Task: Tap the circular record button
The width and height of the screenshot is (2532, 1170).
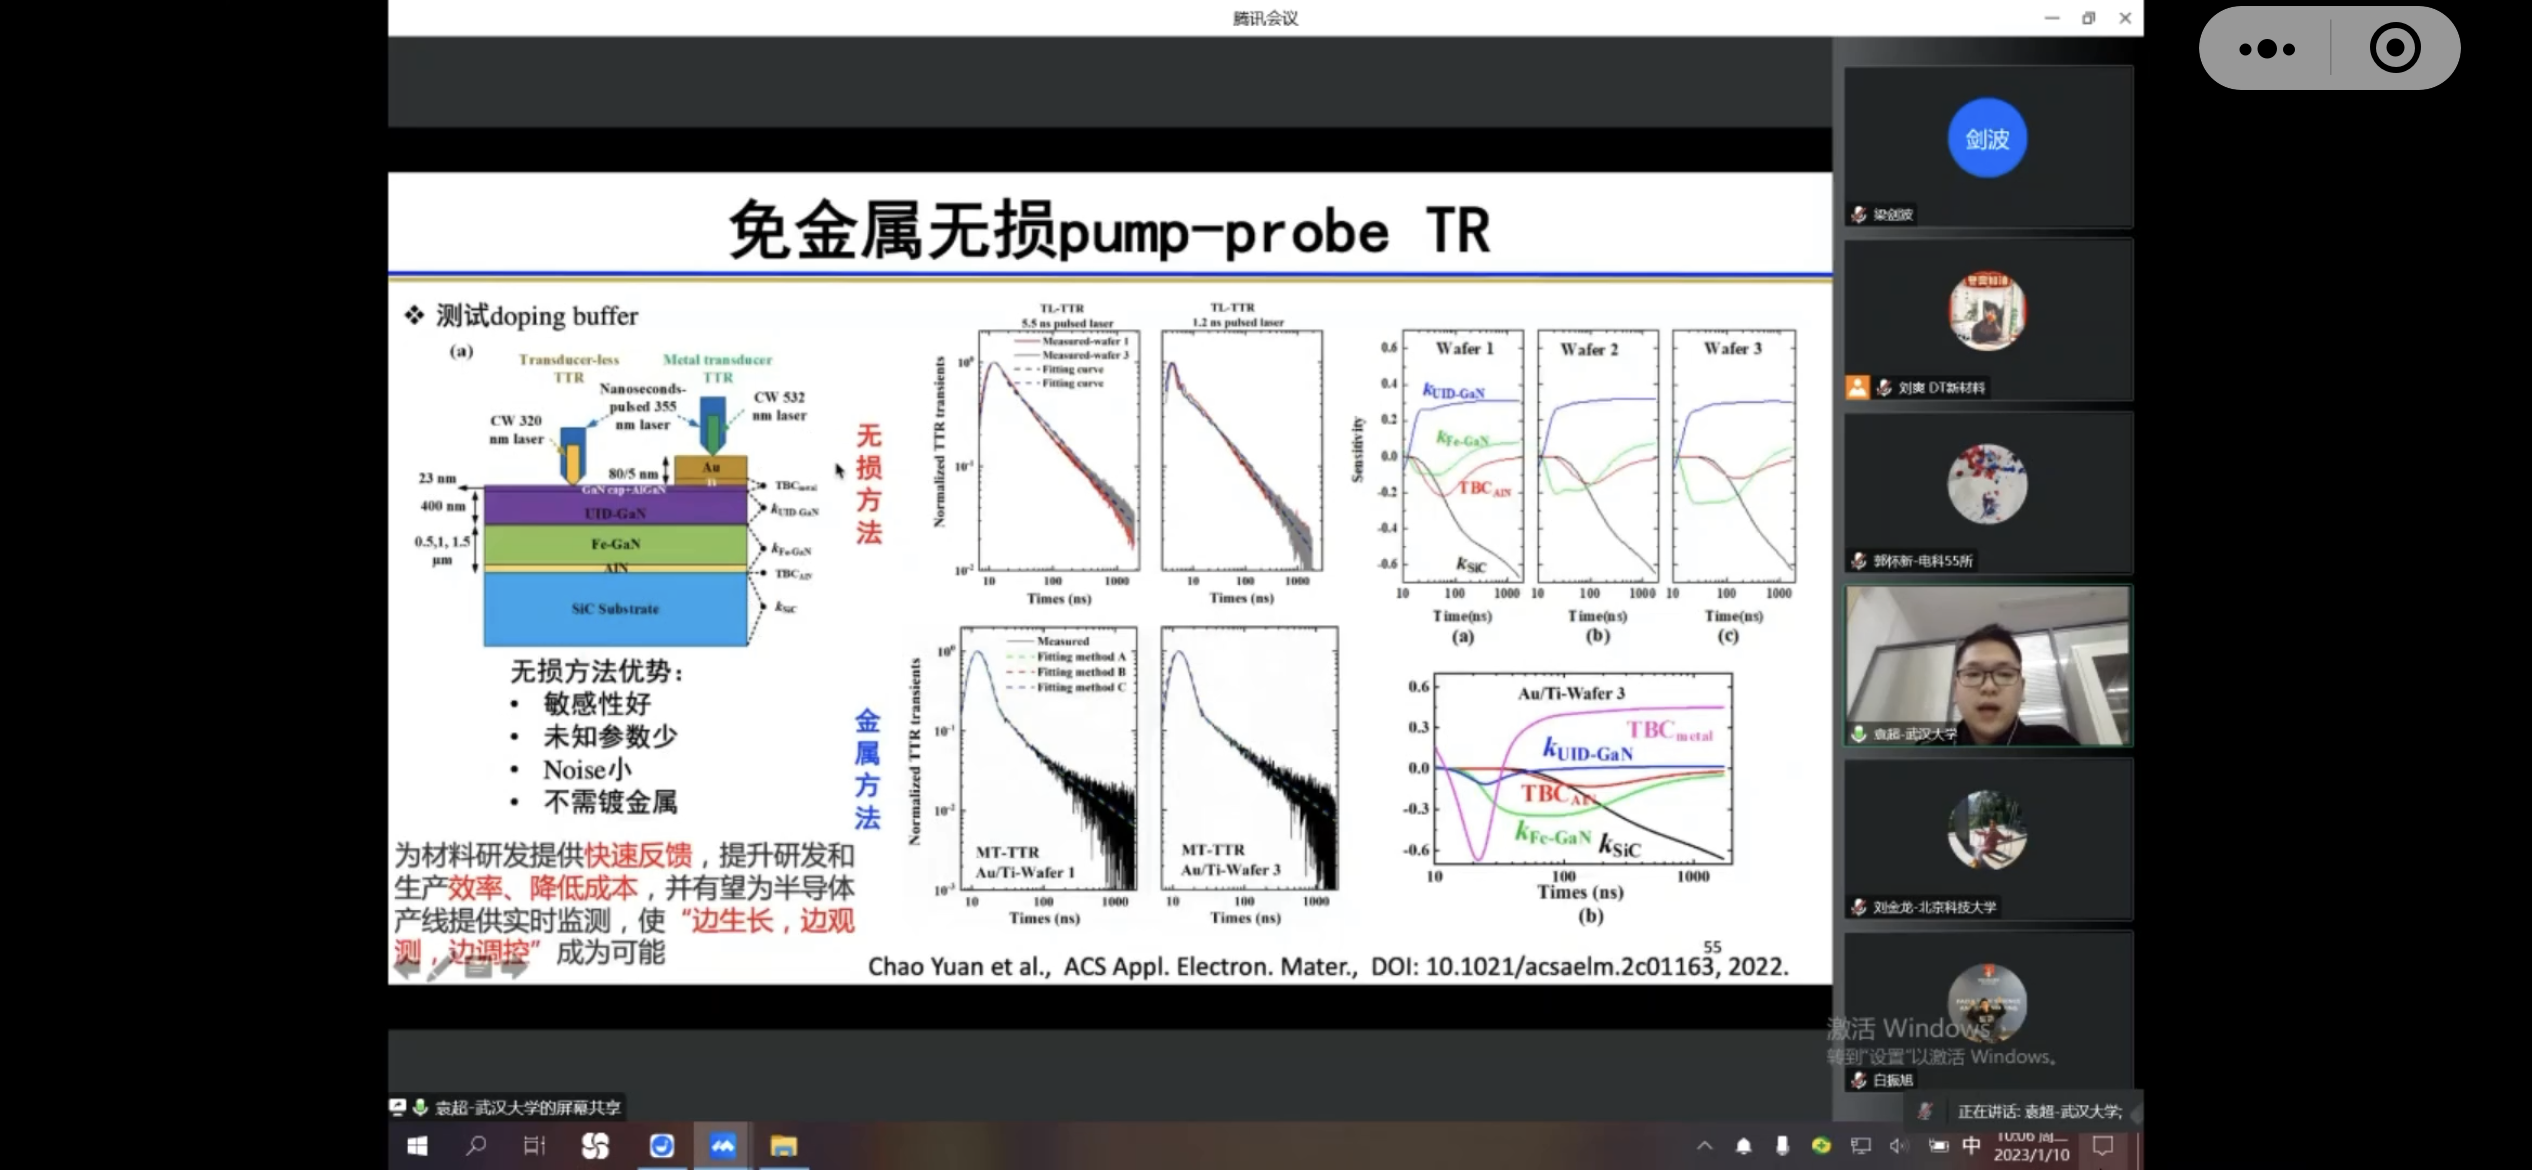Action: pyautogui.click(x=2394, y=49)
